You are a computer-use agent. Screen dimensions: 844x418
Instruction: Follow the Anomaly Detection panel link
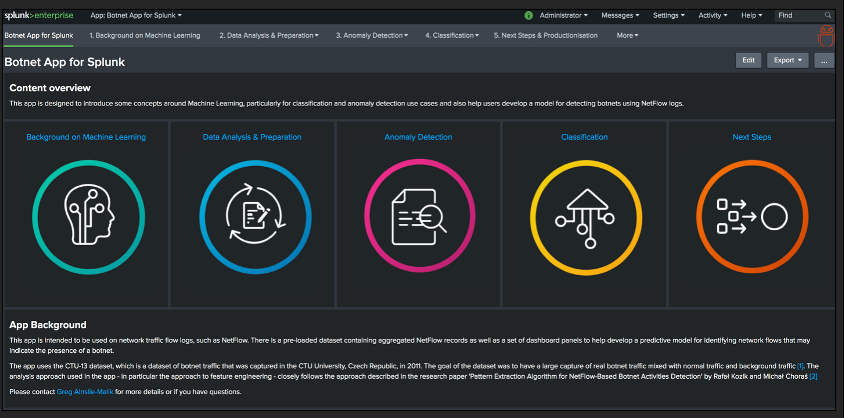coord(418,137)
